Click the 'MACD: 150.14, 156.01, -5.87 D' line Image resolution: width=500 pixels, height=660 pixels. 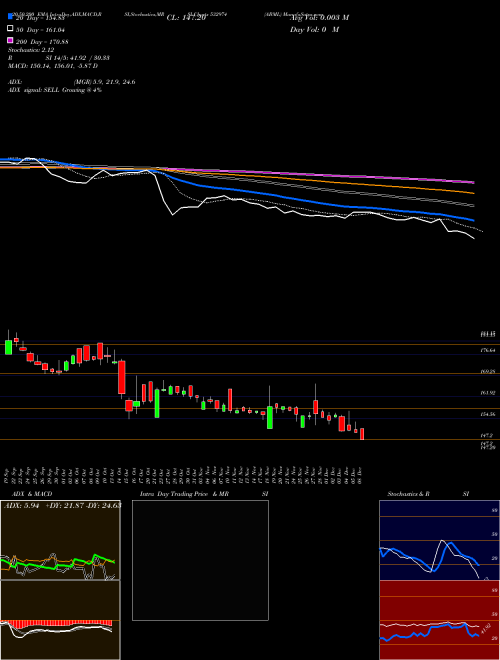[x=53, y=66]
